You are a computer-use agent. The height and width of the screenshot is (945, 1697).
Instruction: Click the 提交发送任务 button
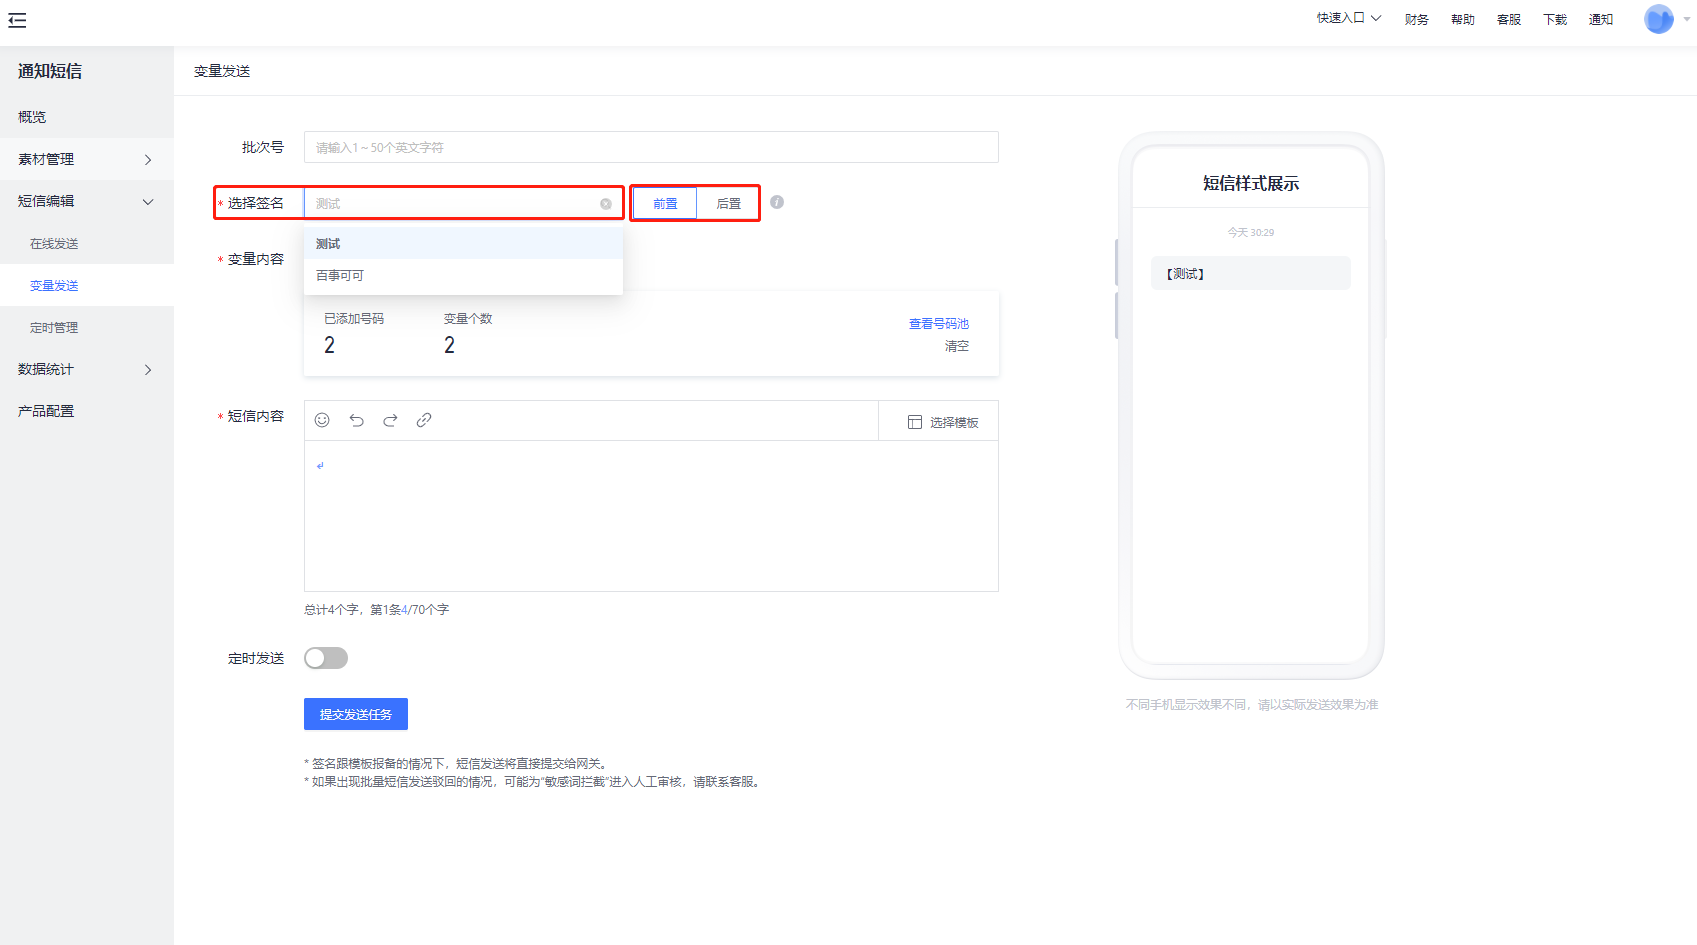tap(356, 714)
